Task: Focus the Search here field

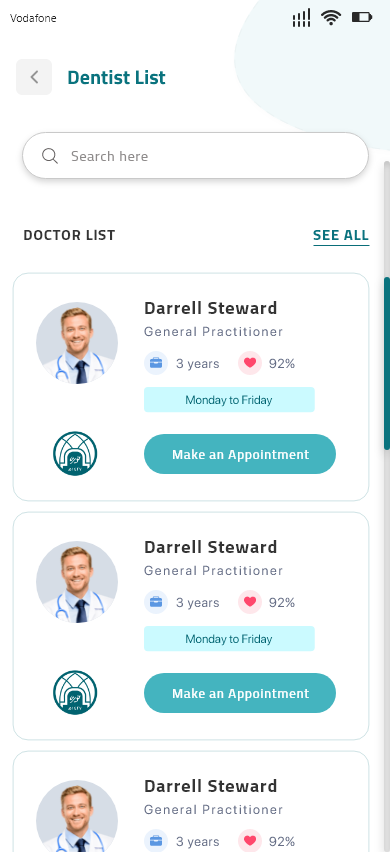Action: coord(196,156)
